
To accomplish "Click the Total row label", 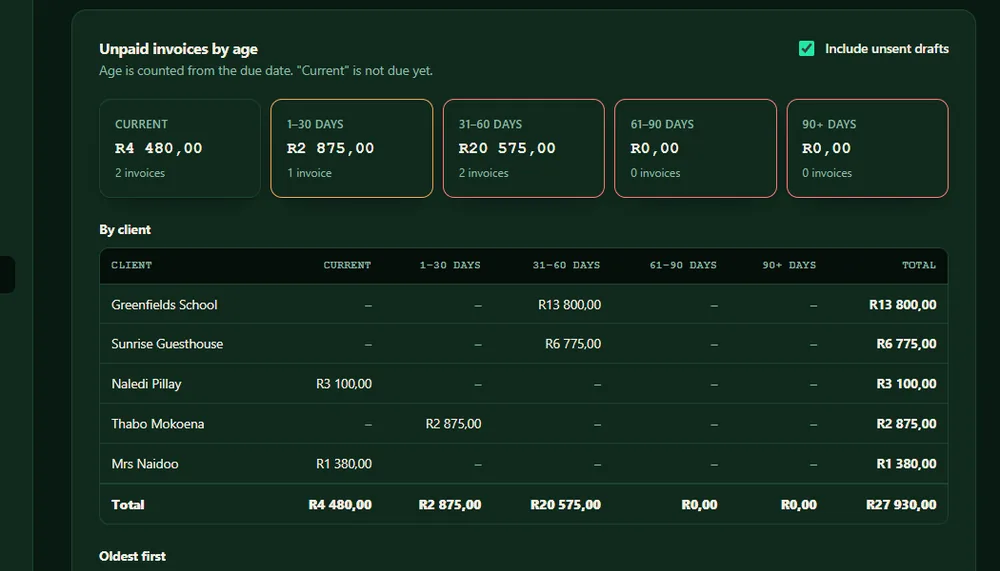I will point(128,505).
